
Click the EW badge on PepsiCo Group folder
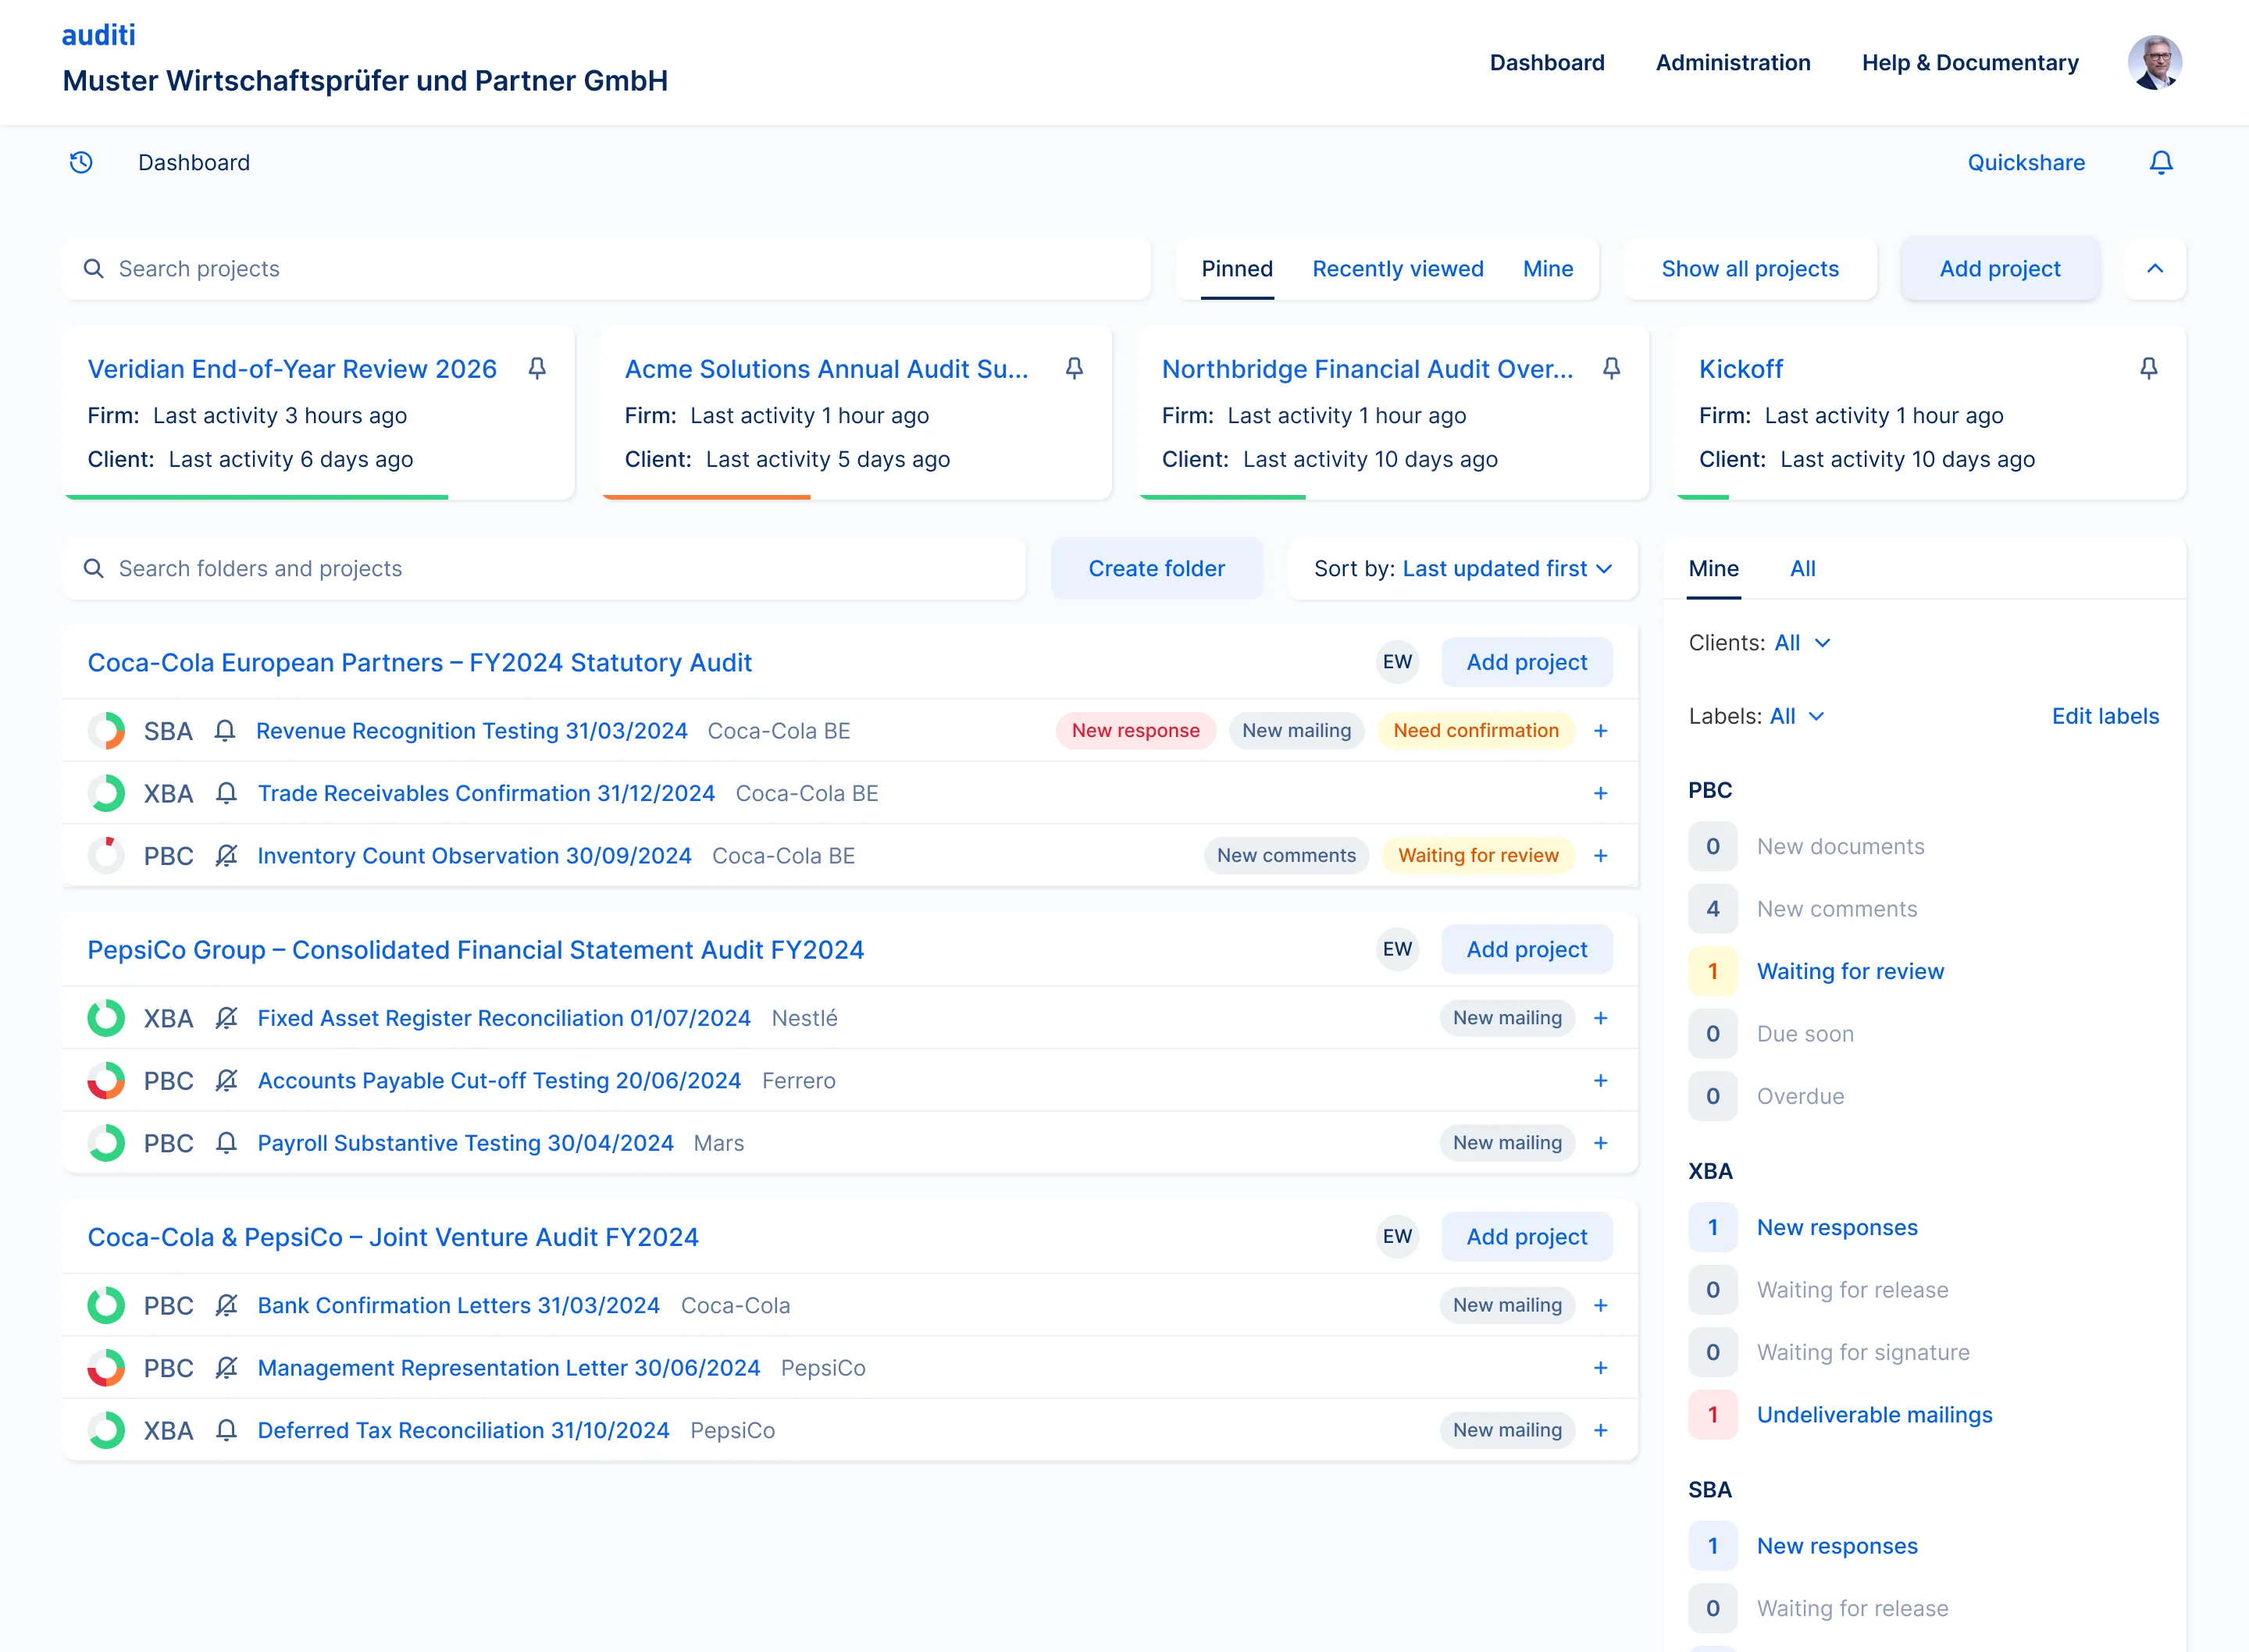[1397, 949]
